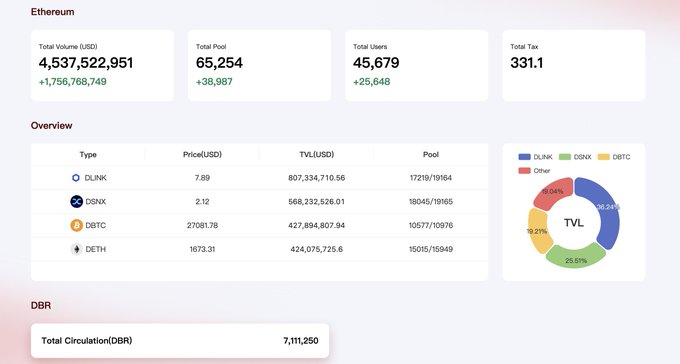Click pool value 15015/15949
The height and width of the screenshot is (364, 680).
(431, 249)
